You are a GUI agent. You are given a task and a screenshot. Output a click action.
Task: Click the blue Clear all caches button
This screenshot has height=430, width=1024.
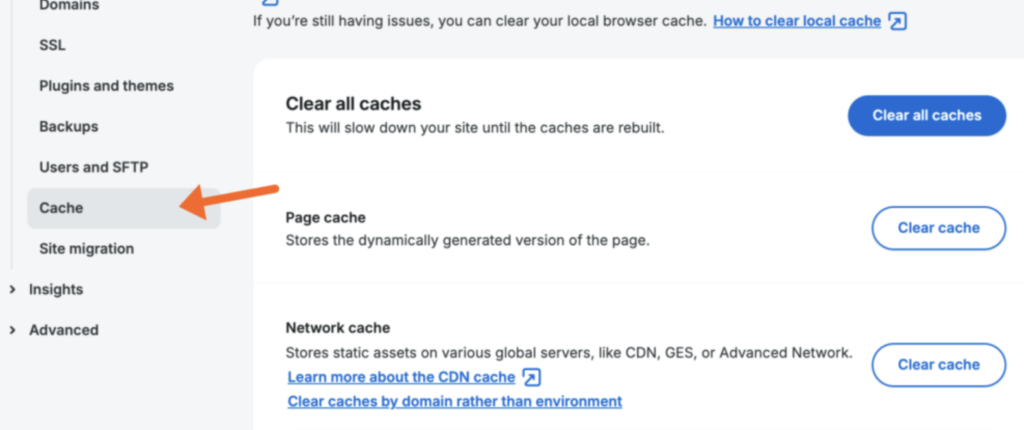coord(927,116)
